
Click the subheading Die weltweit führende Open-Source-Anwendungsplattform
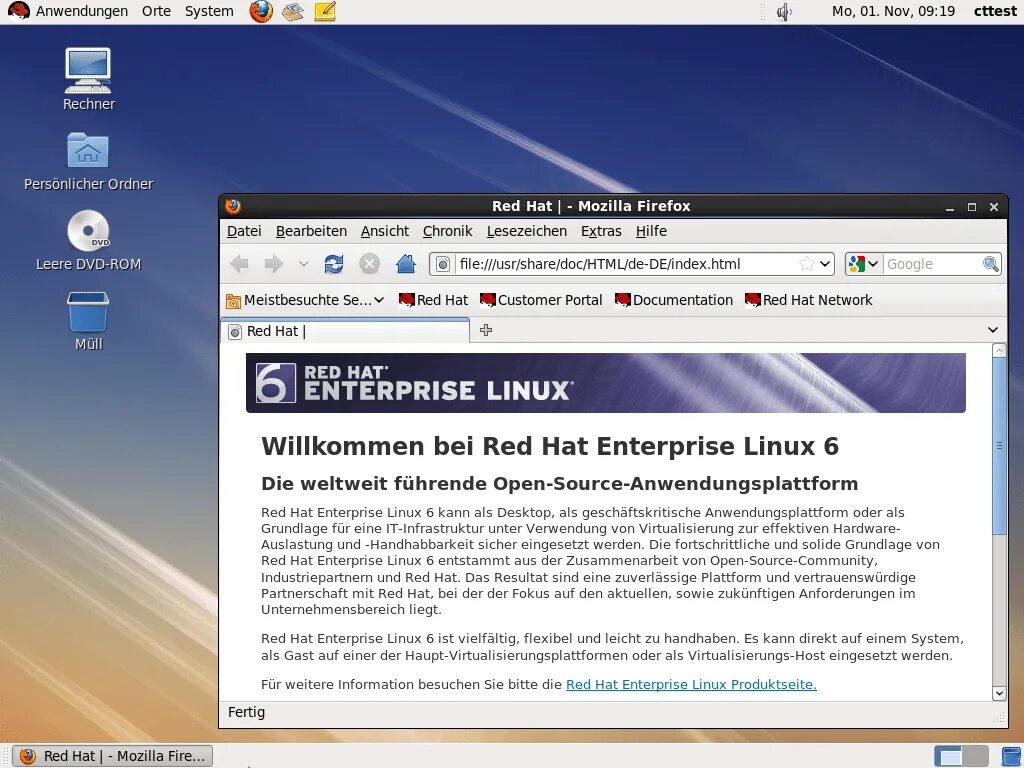(x=560, y=484)
